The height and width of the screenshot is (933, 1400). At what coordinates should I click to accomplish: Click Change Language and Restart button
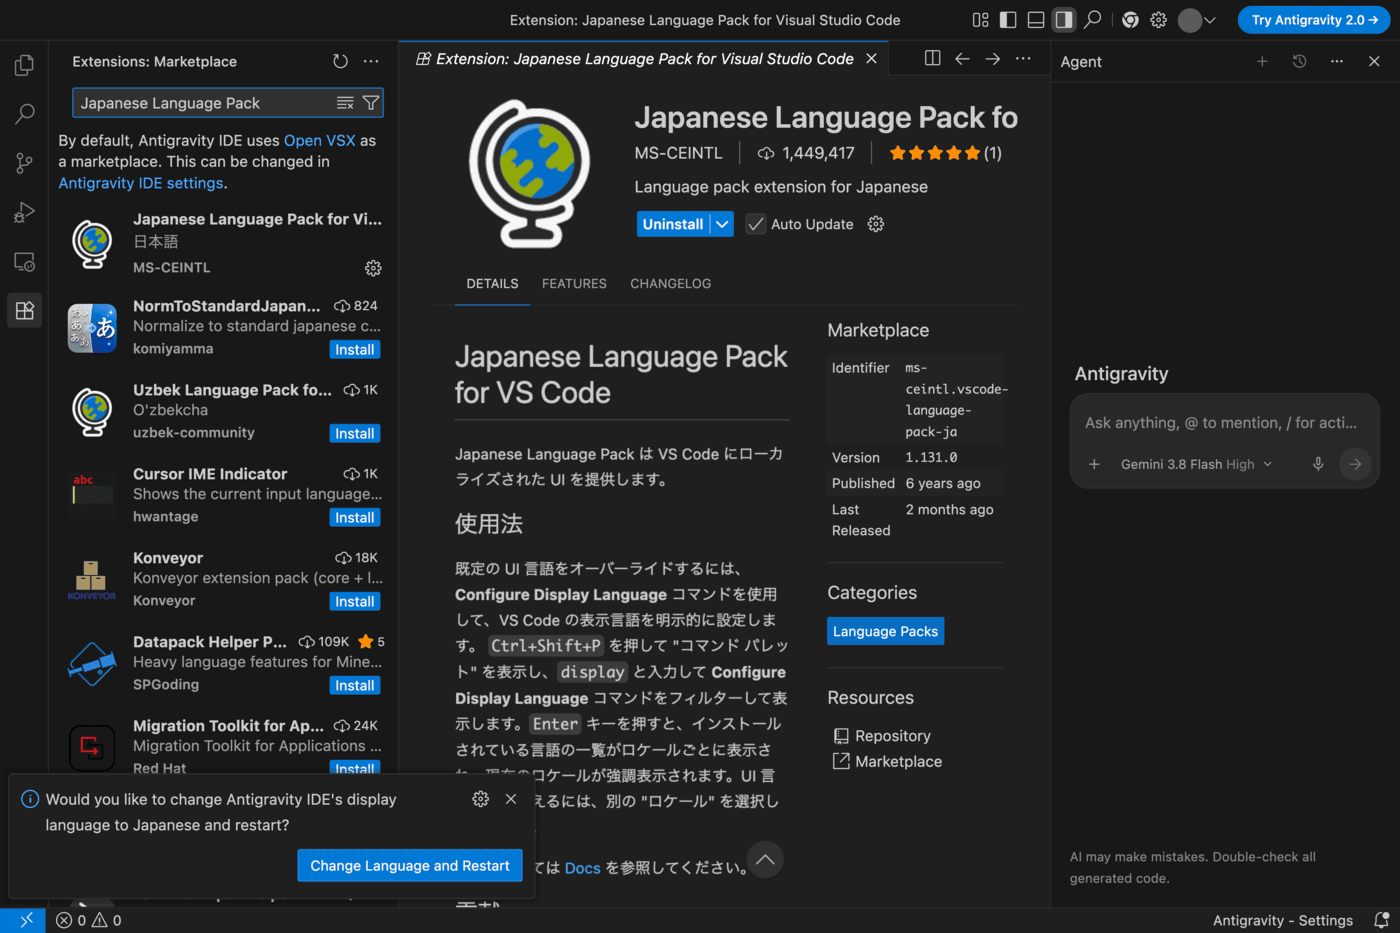(x=410, y=866)
